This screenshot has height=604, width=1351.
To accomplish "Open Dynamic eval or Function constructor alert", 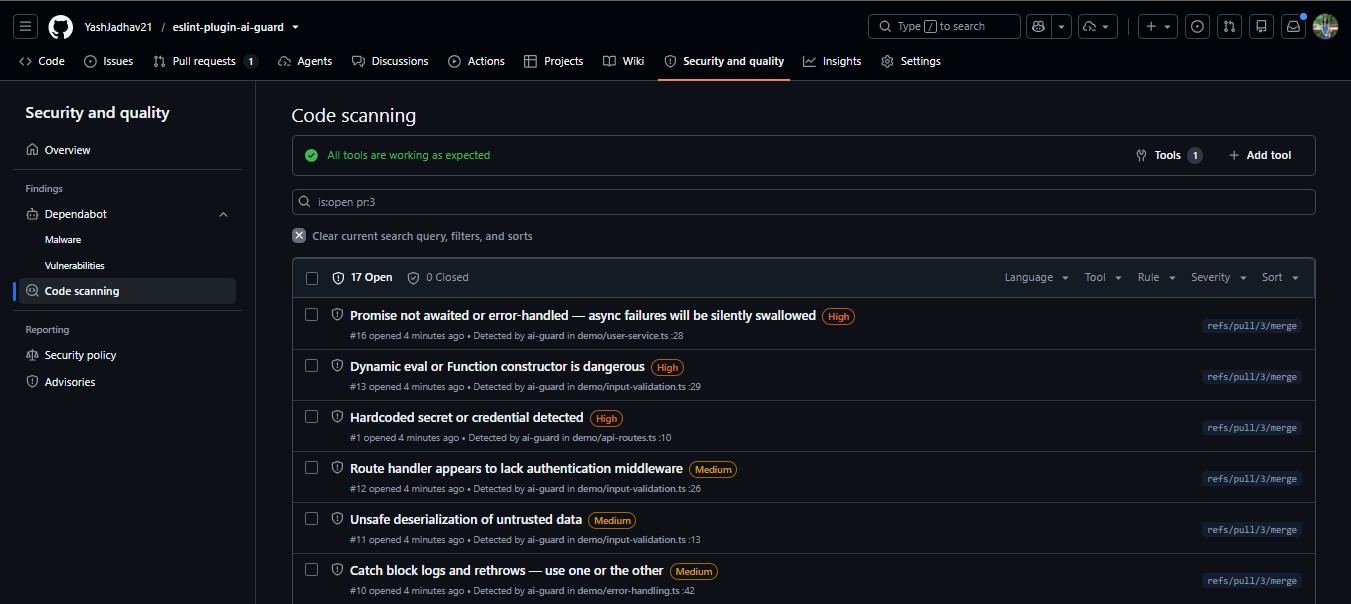I will click(497, 366).
